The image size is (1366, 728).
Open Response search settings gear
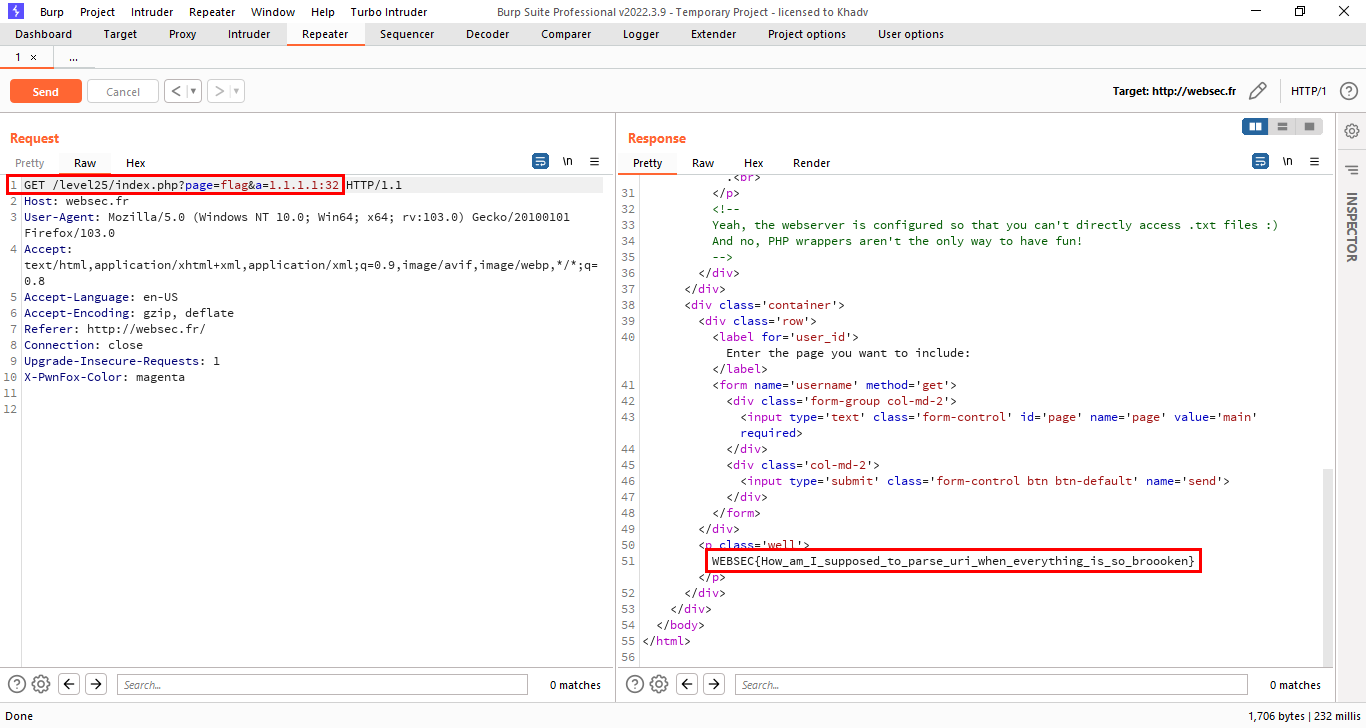[x=659, y=684]
